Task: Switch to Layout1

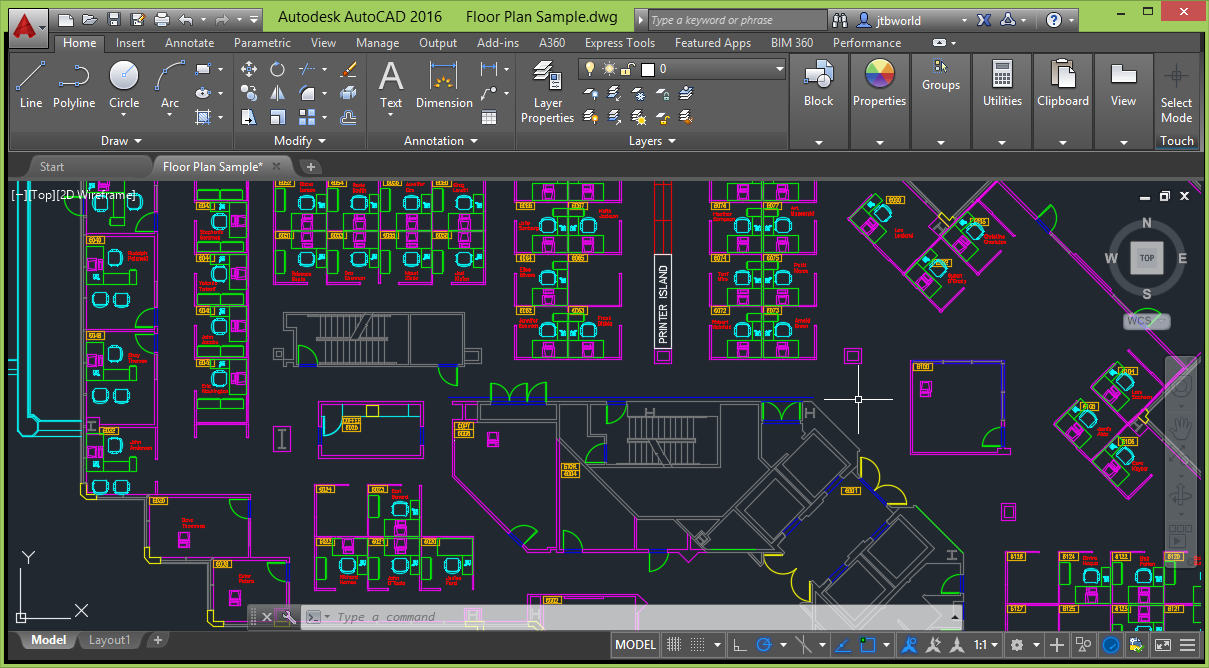Action: [109, 640]
